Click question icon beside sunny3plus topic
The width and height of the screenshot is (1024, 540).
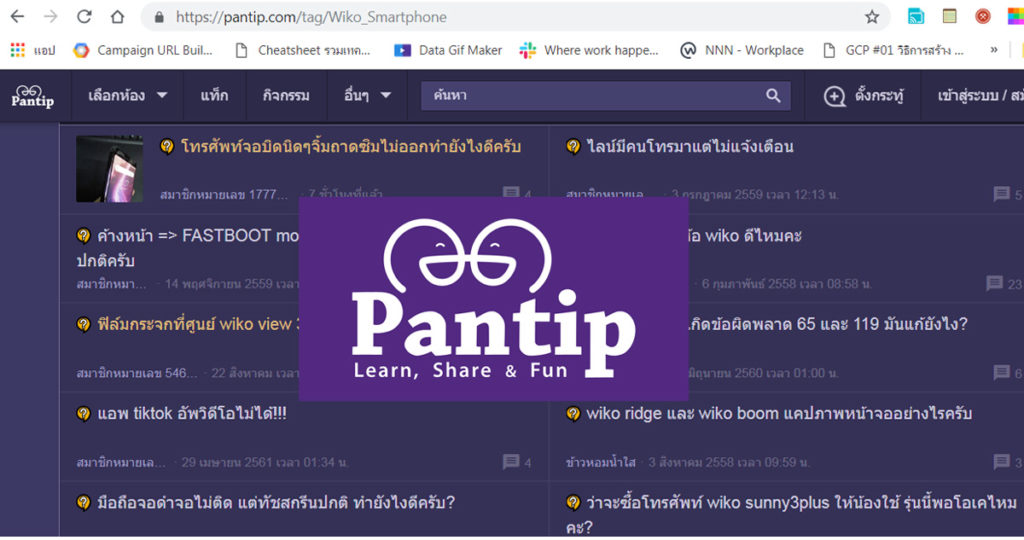click(x=573, y=503)
